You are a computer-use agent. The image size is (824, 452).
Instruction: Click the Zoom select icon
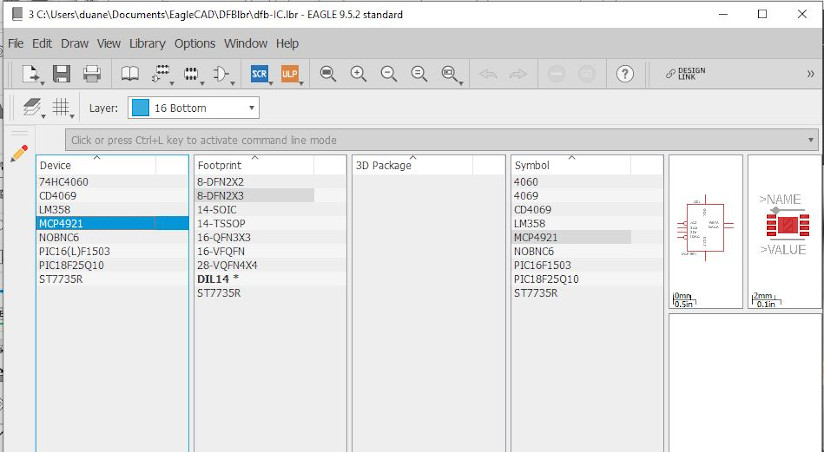pyautogui.click(x=450, y=74)
